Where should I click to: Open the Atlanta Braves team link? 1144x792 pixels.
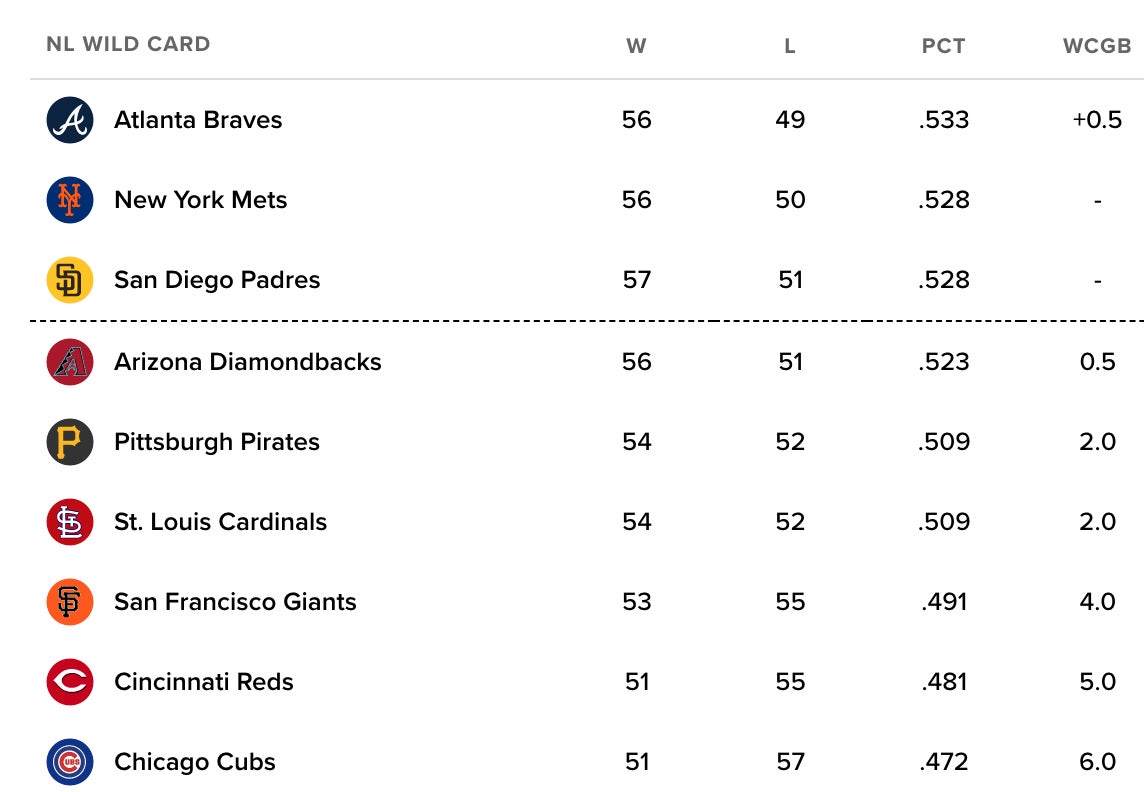198,120
